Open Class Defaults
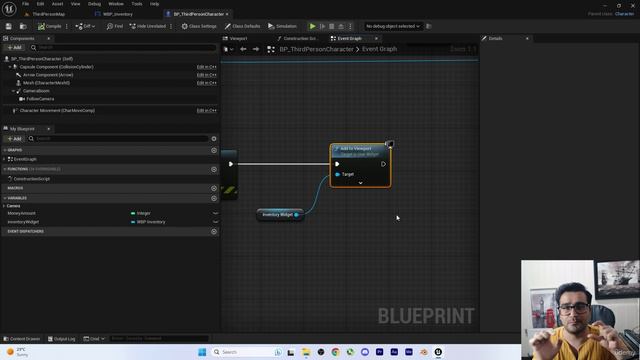 tap(242, 26)
